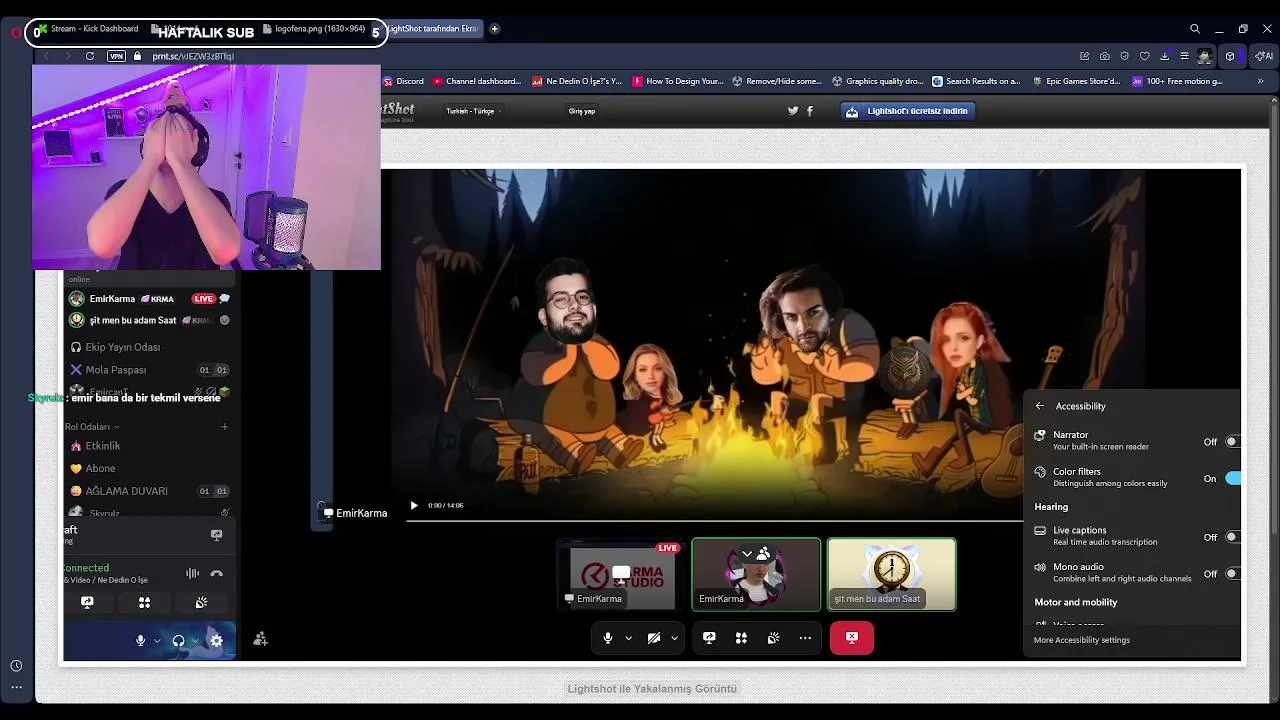Toggle Color filters switch
Viewport: 1280px width, 720px height.
coord(1232,479)
